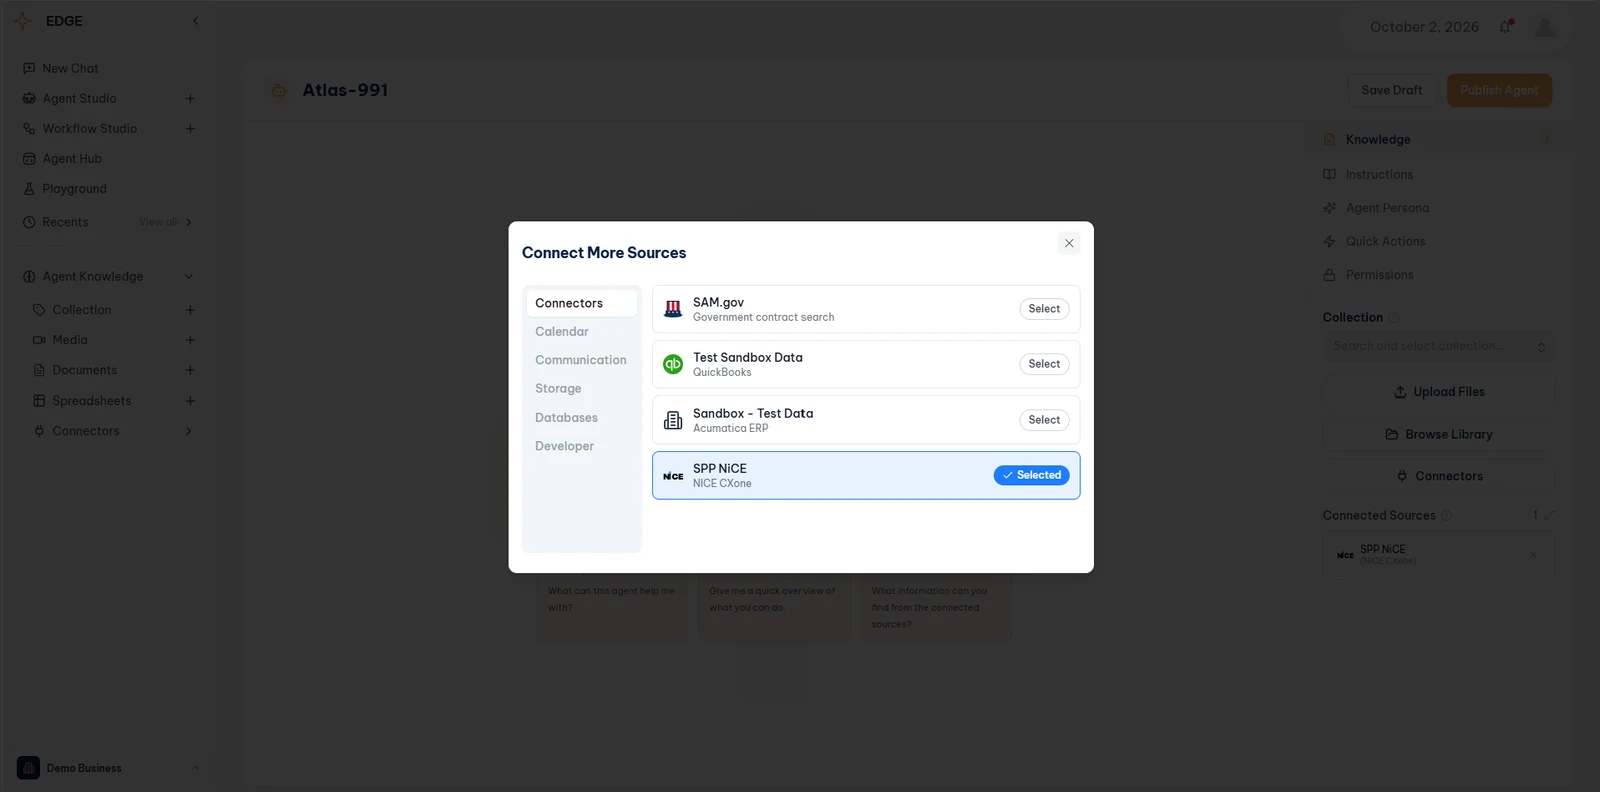The height and width of the screenshot is (792, 1600).
Task: Add new Media
Action: (x=189, y=340)
